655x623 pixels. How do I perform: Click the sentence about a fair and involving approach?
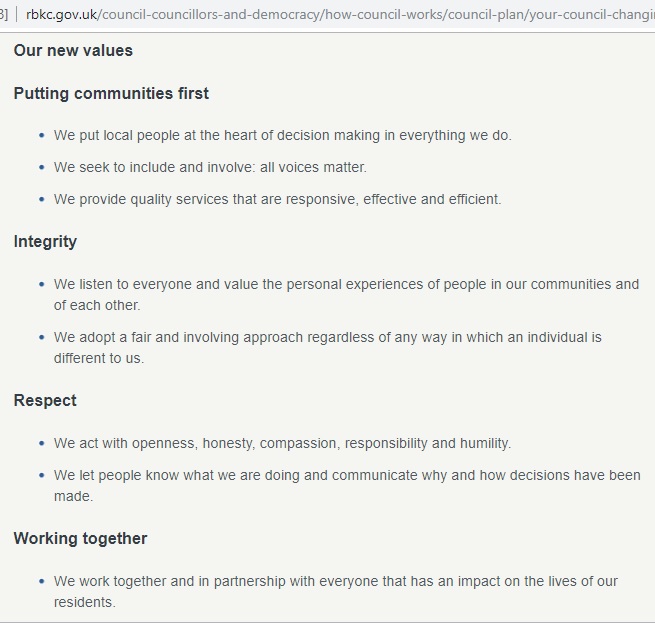(327, 337)
